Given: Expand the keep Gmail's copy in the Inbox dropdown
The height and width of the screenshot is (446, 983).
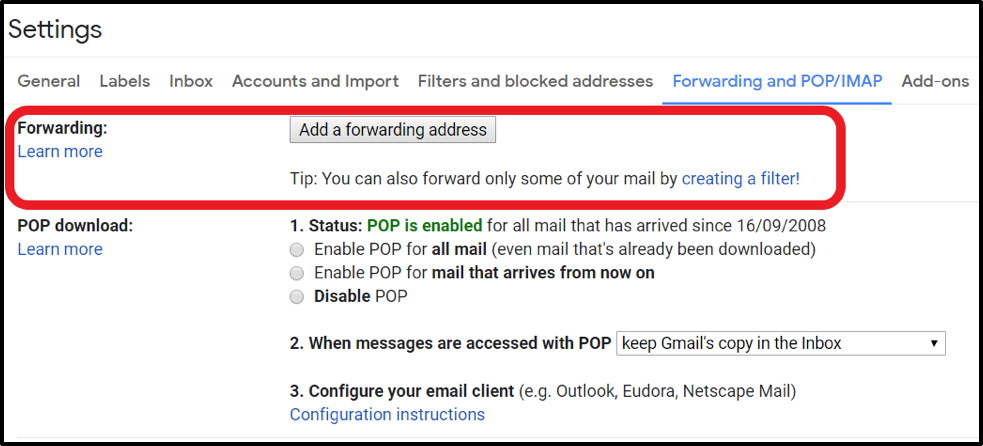Looking at the screenshot, I should click(x=781, y=343).
